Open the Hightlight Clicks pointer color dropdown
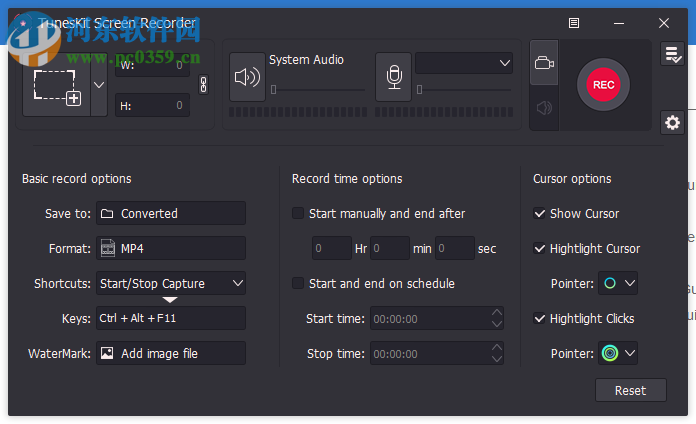The image size is (696, 424). 618,353
